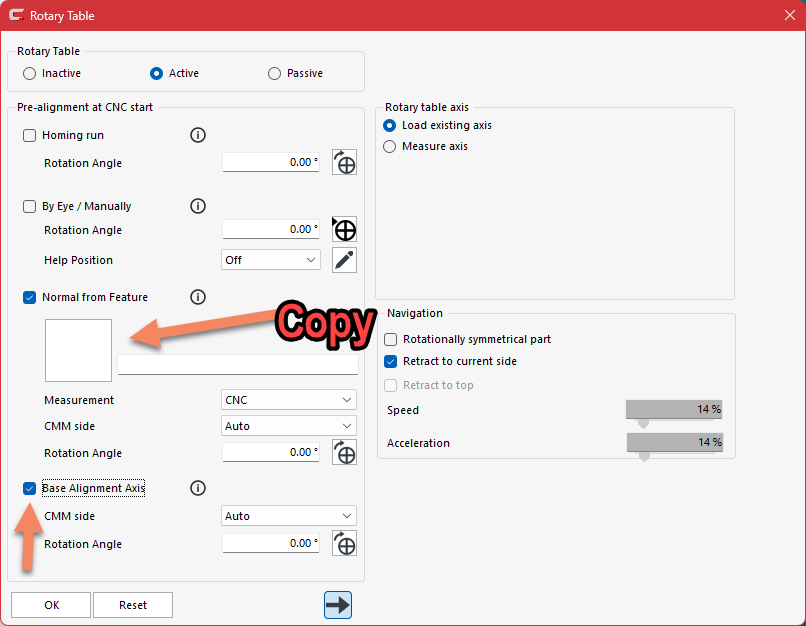Viewport: 806px width, 626px height.
Task: Open By Eye / Manually info icon
Action: point(198,206)
